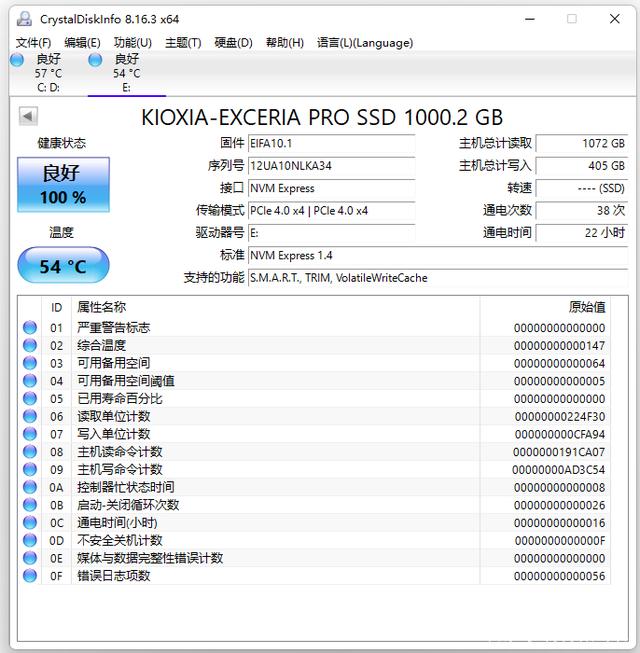
Task: Select the 已用寿命百分比 attribute name
Action: 120,399
